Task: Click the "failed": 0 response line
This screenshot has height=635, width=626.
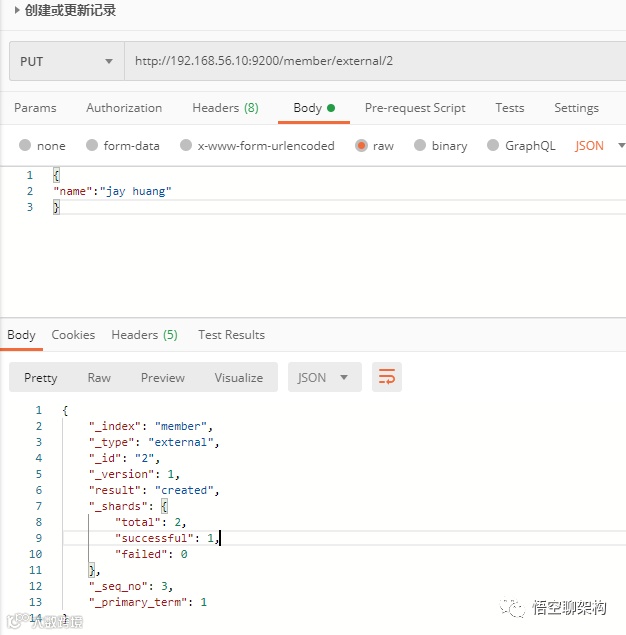Action: 151,554
